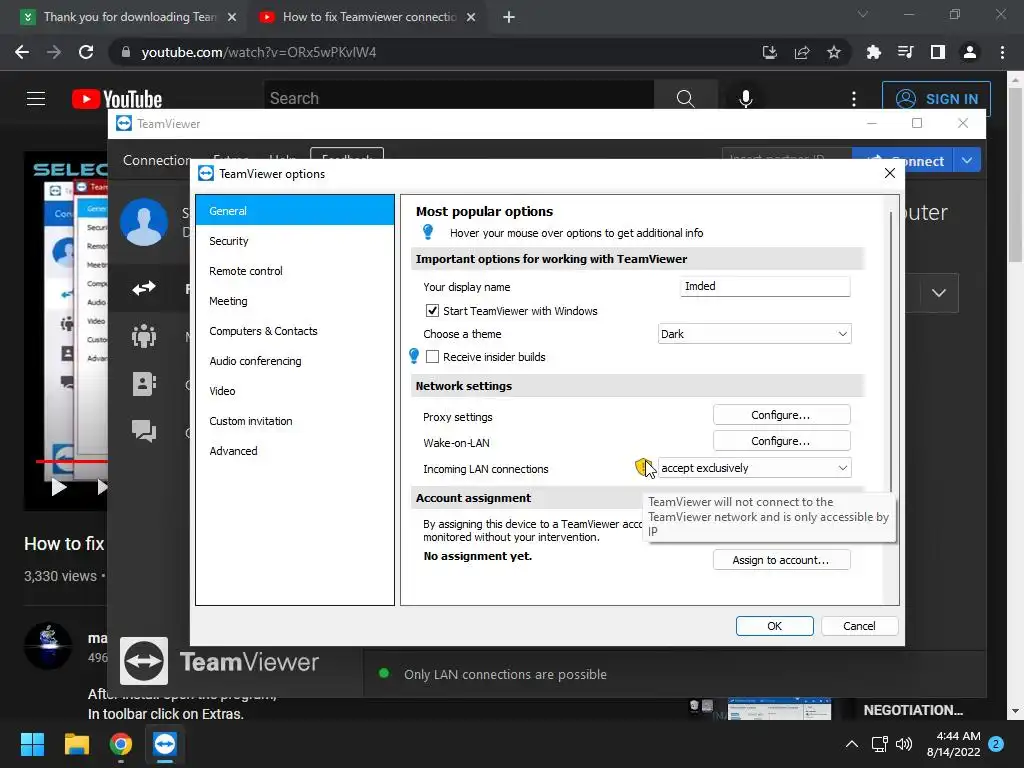Open Chrome extensions puzzle icon

point(873,52)
